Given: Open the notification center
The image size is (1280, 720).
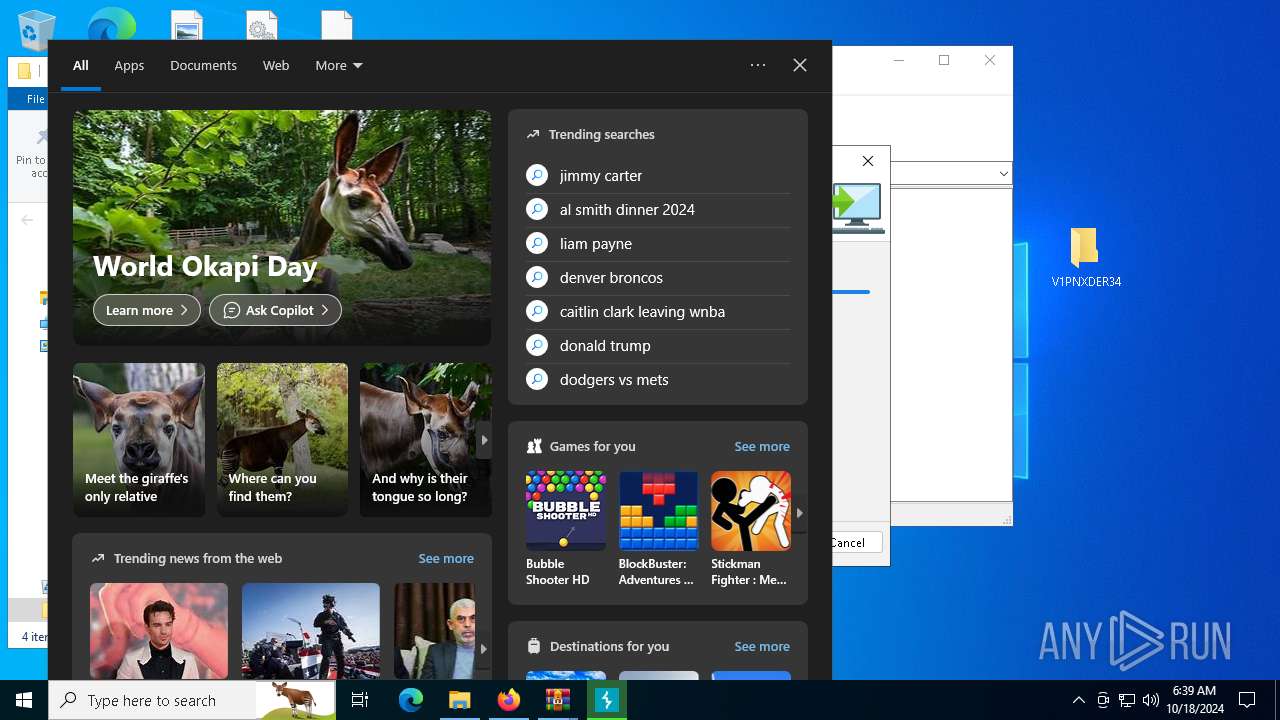Looking at the screenshot, I should point(1247,700).
